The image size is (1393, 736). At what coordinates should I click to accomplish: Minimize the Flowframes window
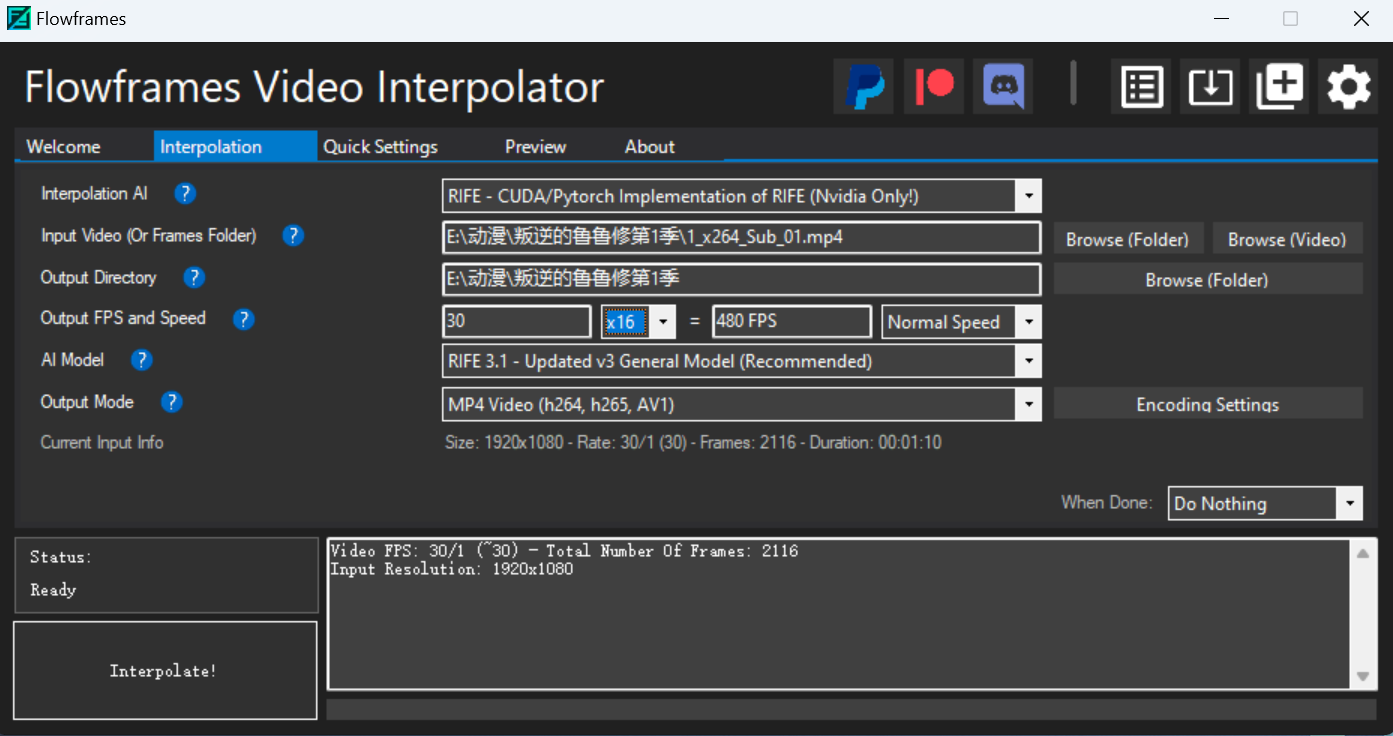pos(1222,19)
